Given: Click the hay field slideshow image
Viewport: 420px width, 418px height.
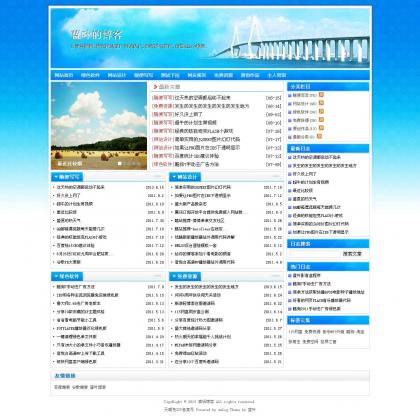Looking at the screenshot, I should [x=99, y=126].
